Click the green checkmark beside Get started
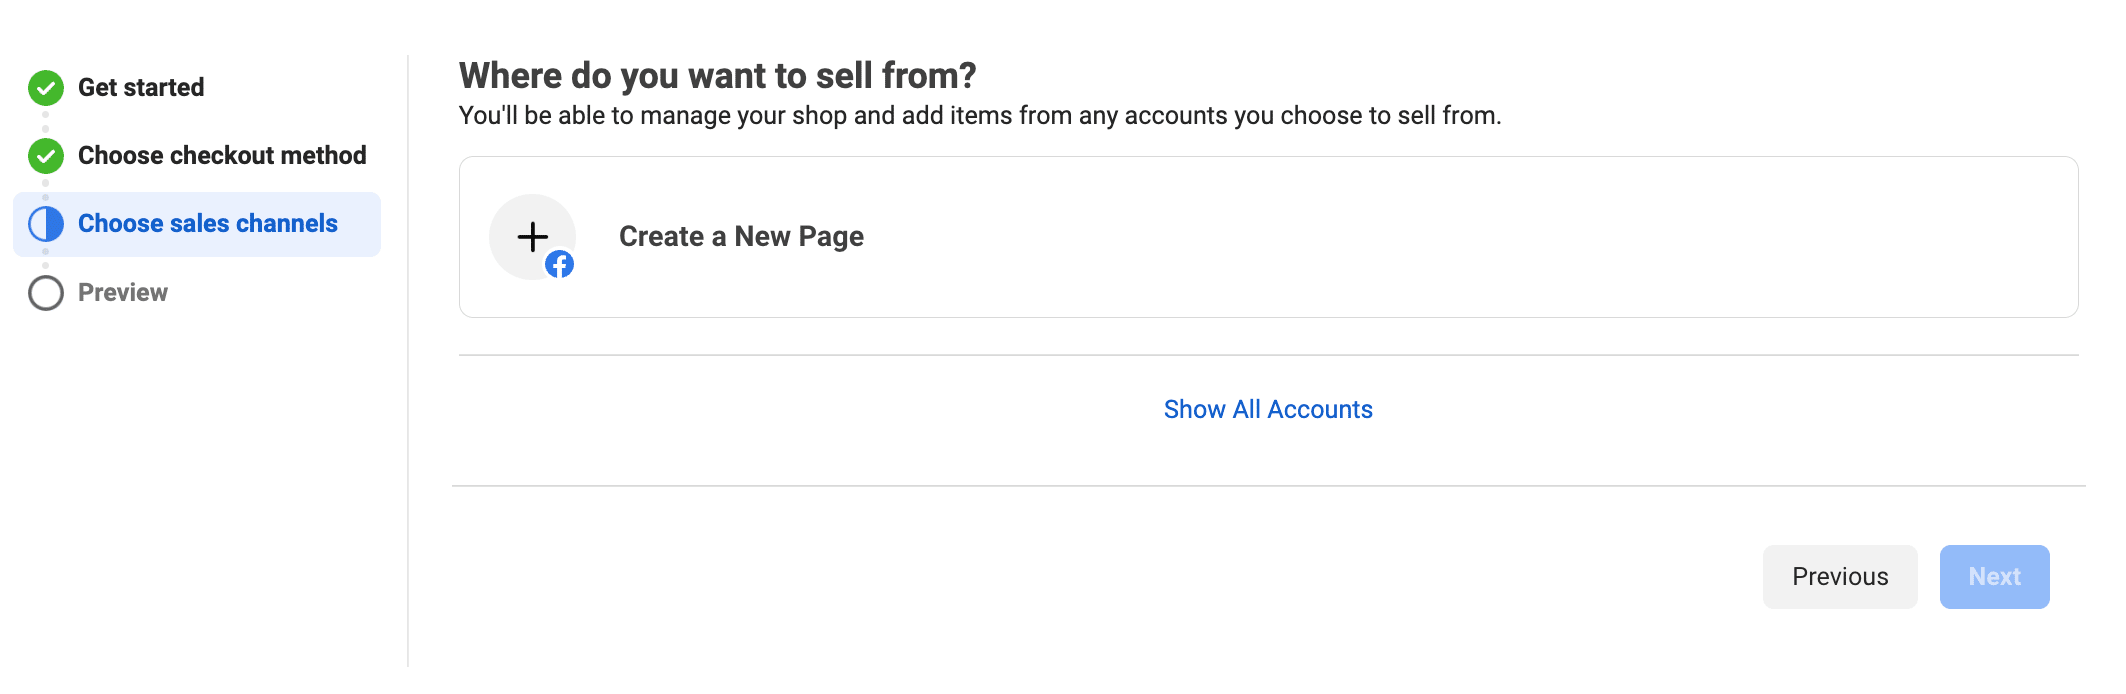Image resolution: width=2126 pixels, height=694 pixels. [x=46, y=88]
